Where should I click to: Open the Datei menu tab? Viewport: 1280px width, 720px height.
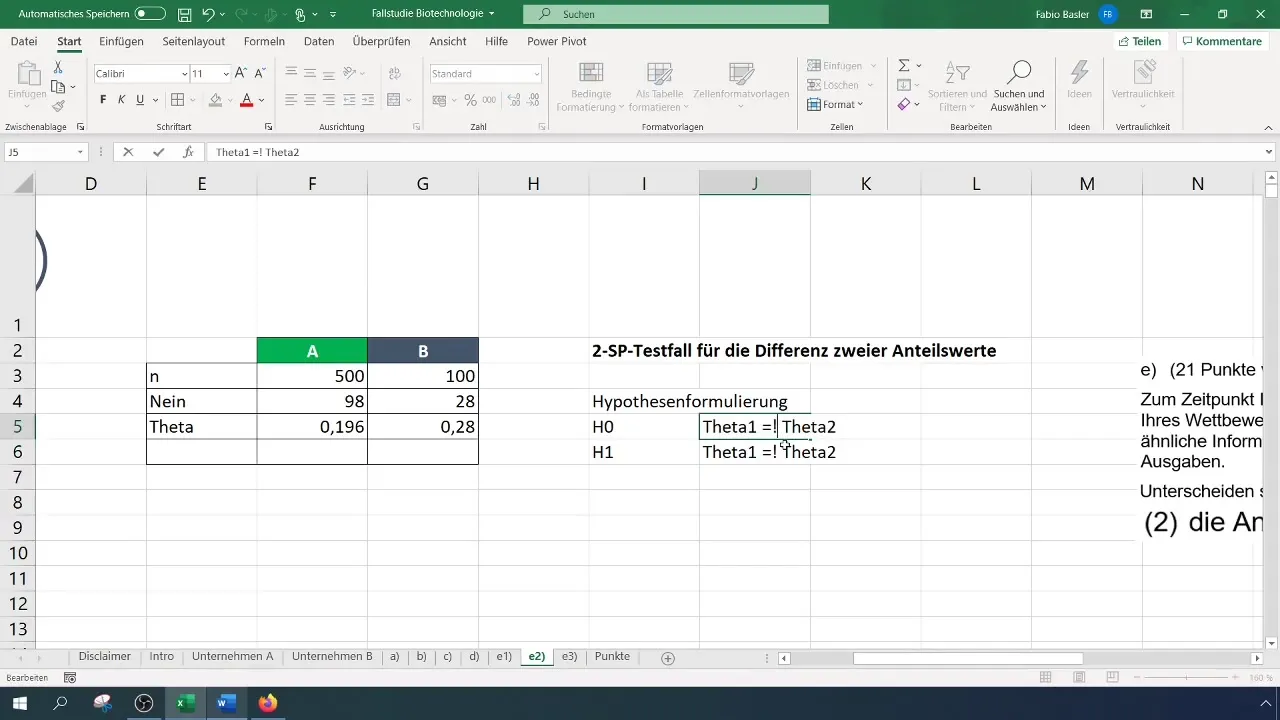[24, 42]
